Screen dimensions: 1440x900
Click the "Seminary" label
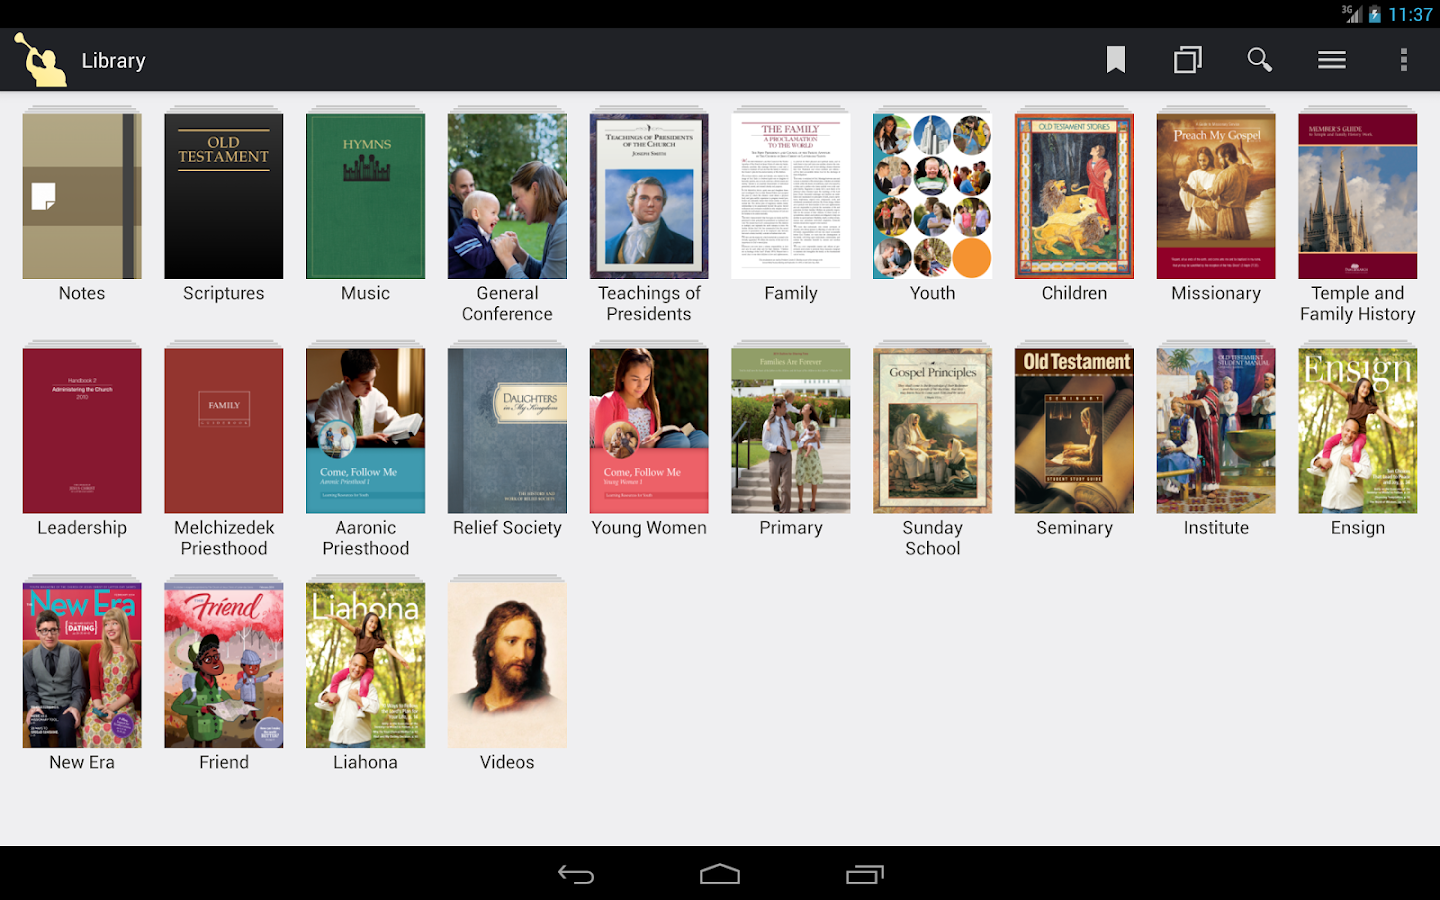(x=1075, y=528)
